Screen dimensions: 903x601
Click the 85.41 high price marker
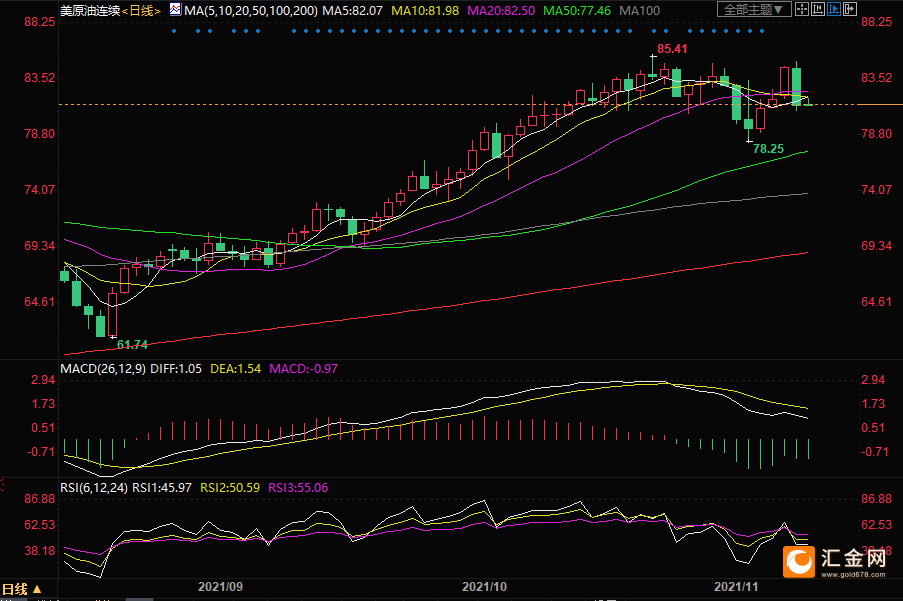(673, 49)
